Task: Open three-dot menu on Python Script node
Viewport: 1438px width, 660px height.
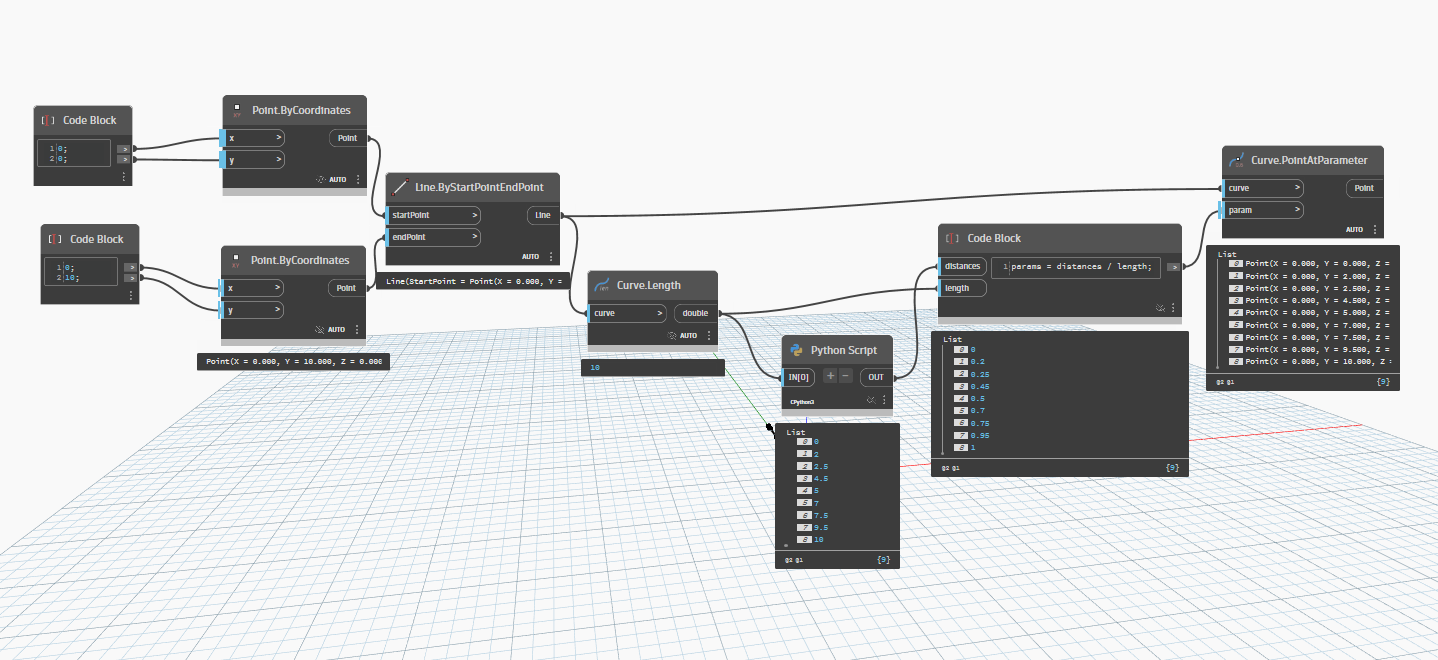Action: [x=884, y=400]
